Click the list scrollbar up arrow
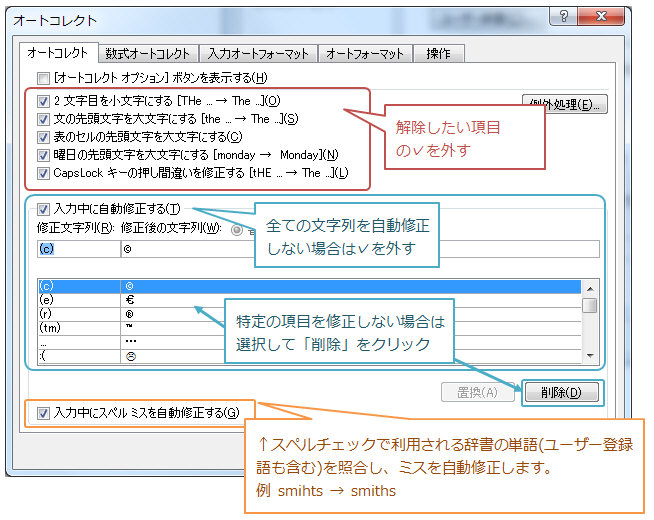Screen dimensions: 654x520 click(590, 289)
